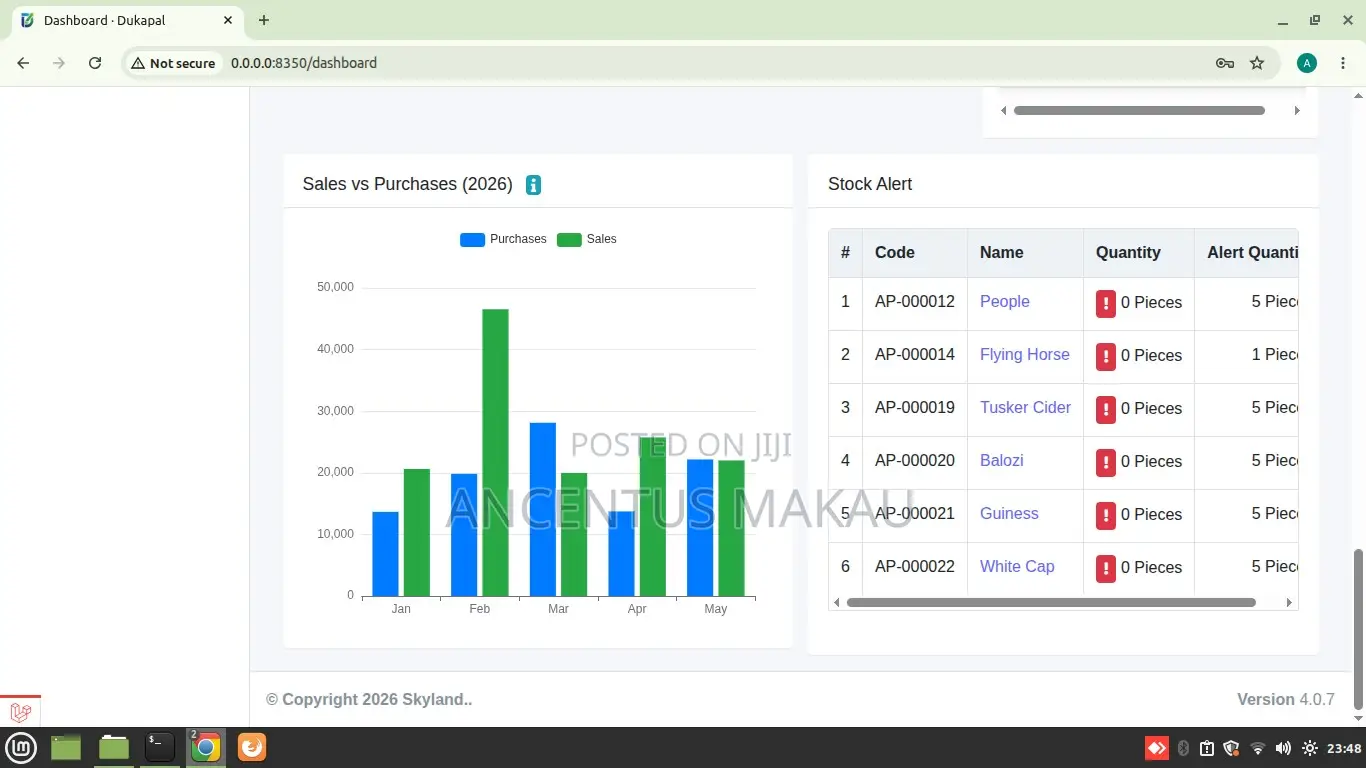Open Chrome's three-dot menu

click(1342, 63)
